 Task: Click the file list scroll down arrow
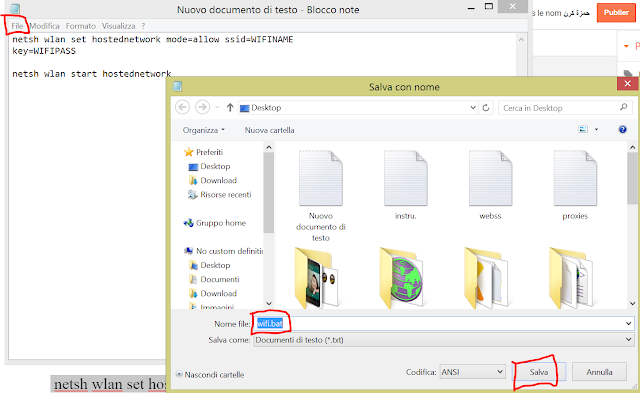[x=632, y=303]
